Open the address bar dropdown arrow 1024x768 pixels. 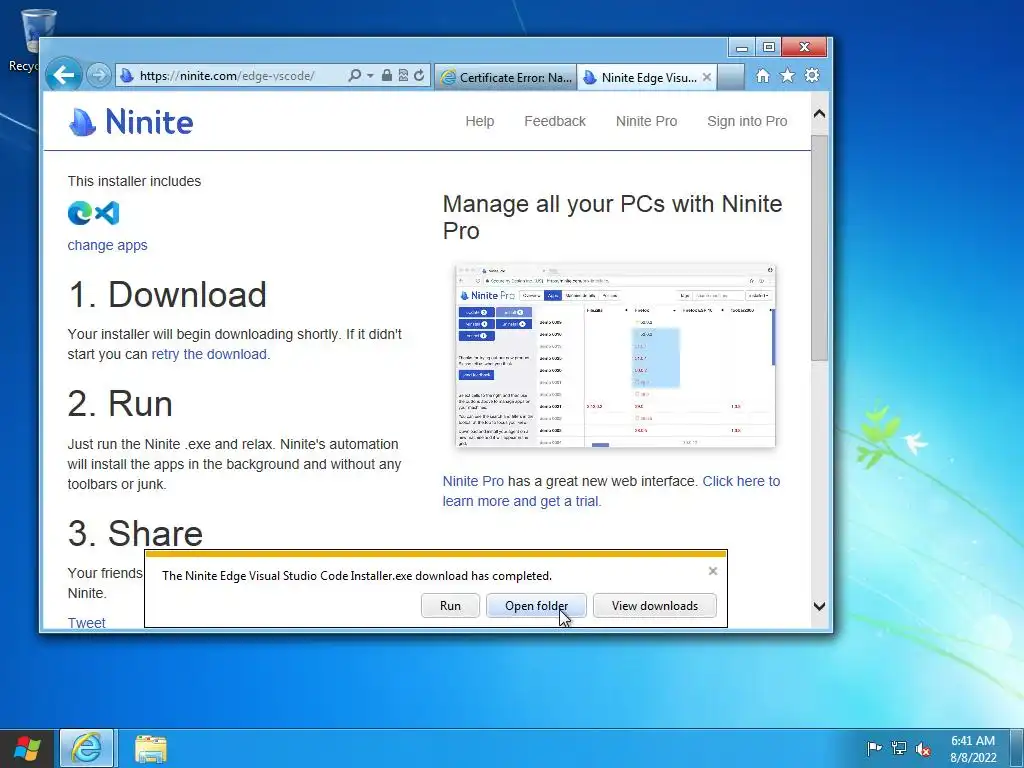tap(370, 76)
